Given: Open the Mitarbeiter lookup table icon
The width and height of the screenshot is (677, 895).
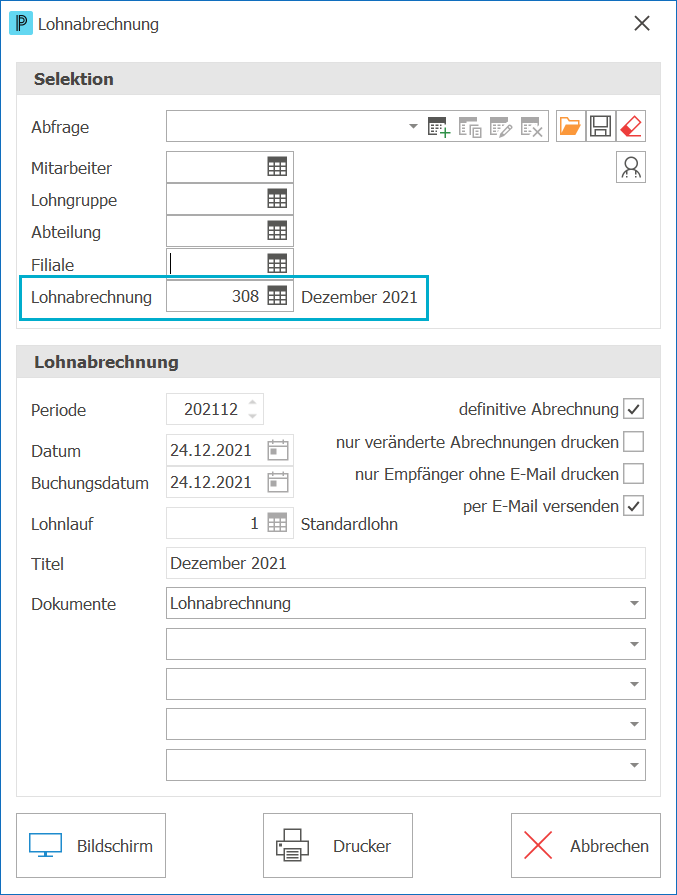Looking at the screenshot, I should click(x=277, y=167).
